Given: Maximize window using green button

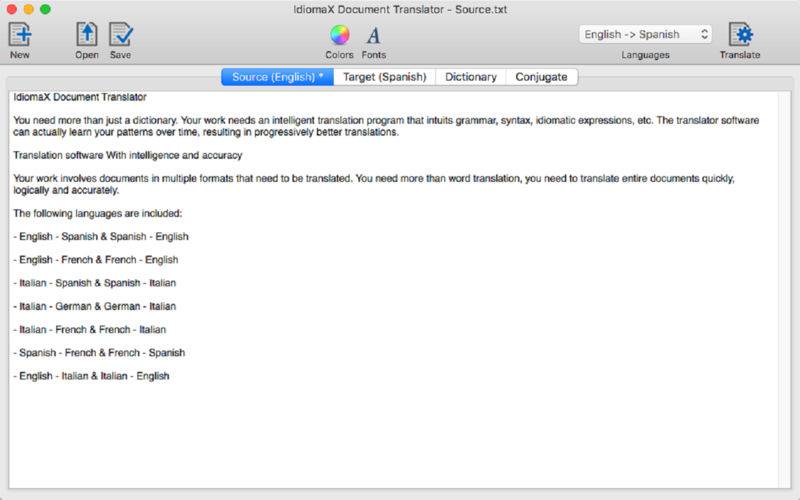Looking at the screenshot, I should (x=45, y=9).
